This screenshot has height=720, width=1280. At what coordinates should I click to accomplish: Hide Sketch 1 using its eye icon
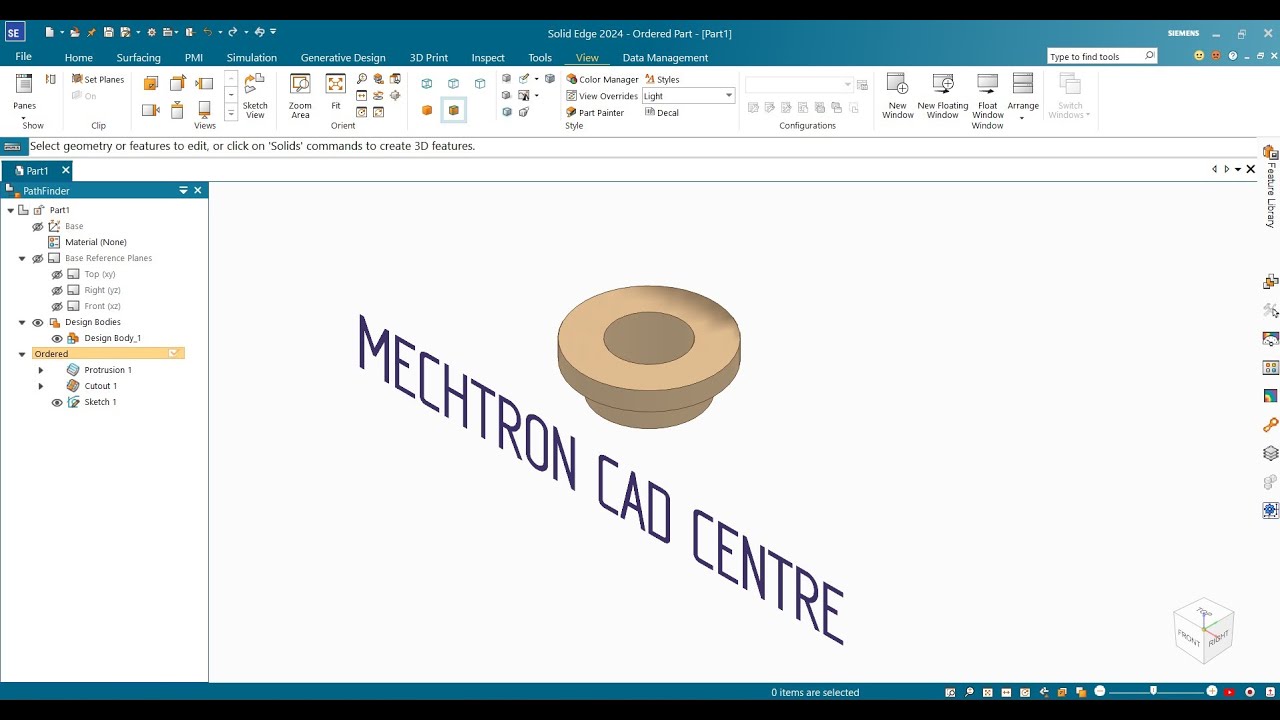(x=57, y=402)
